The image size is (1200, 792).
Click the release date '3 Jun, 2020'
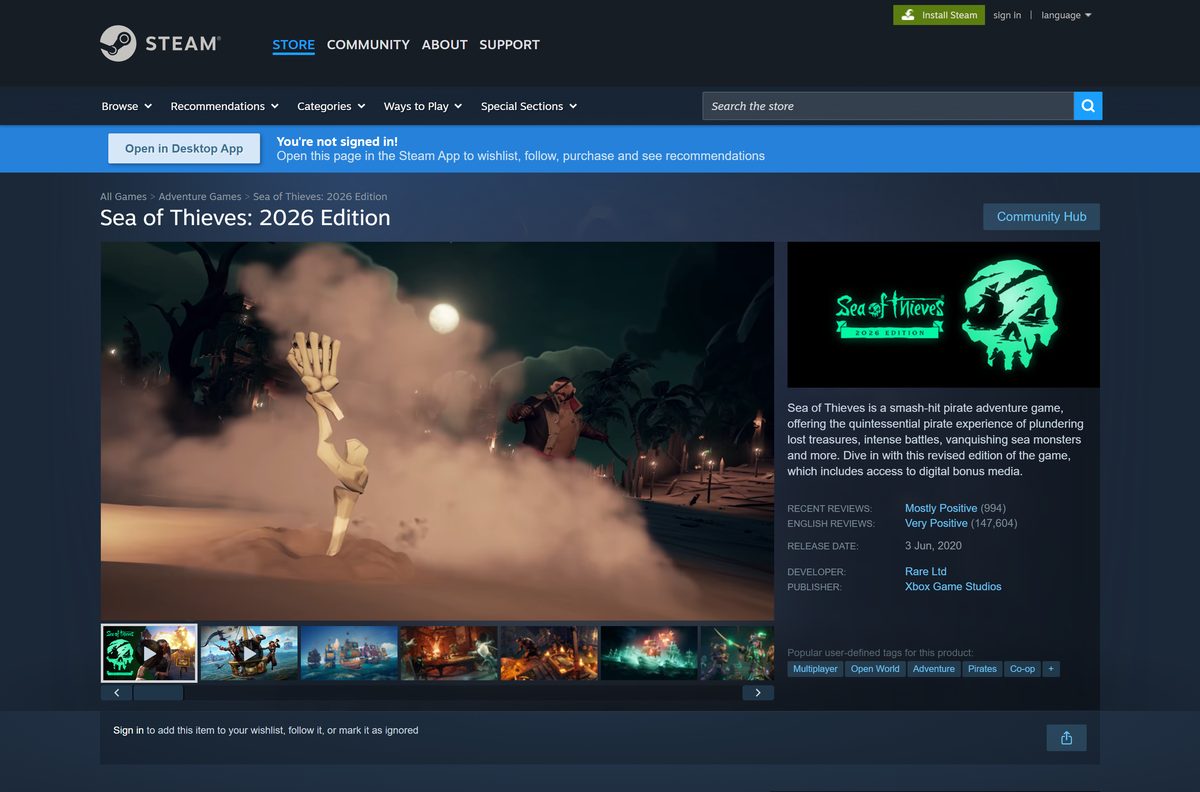point(933,547)
